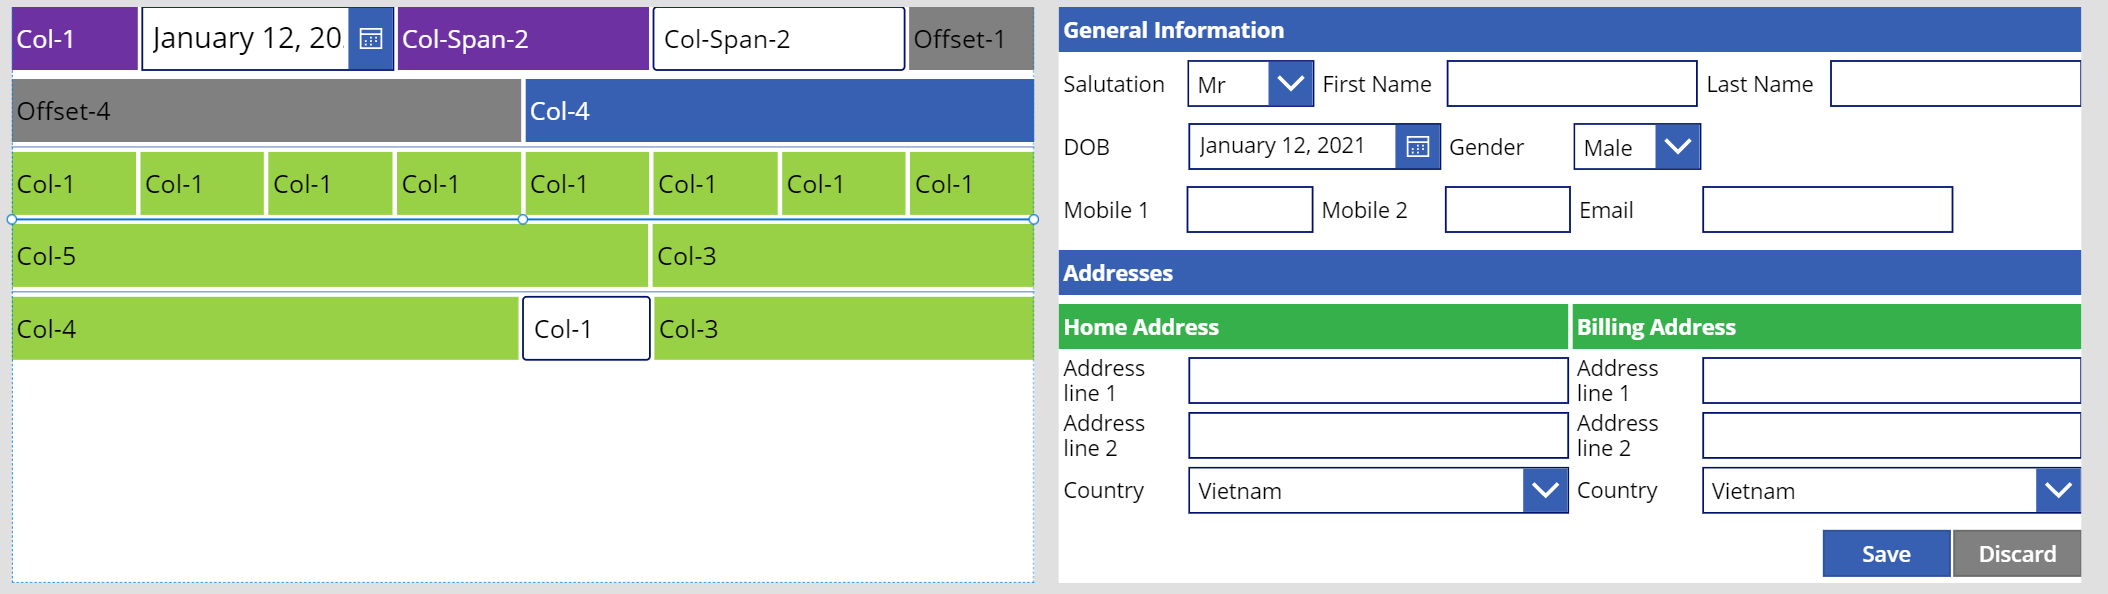Open the Gender dropdown showing Male
The image size is (2108, 594).
pyautogui.click(x=1677, y=147)
